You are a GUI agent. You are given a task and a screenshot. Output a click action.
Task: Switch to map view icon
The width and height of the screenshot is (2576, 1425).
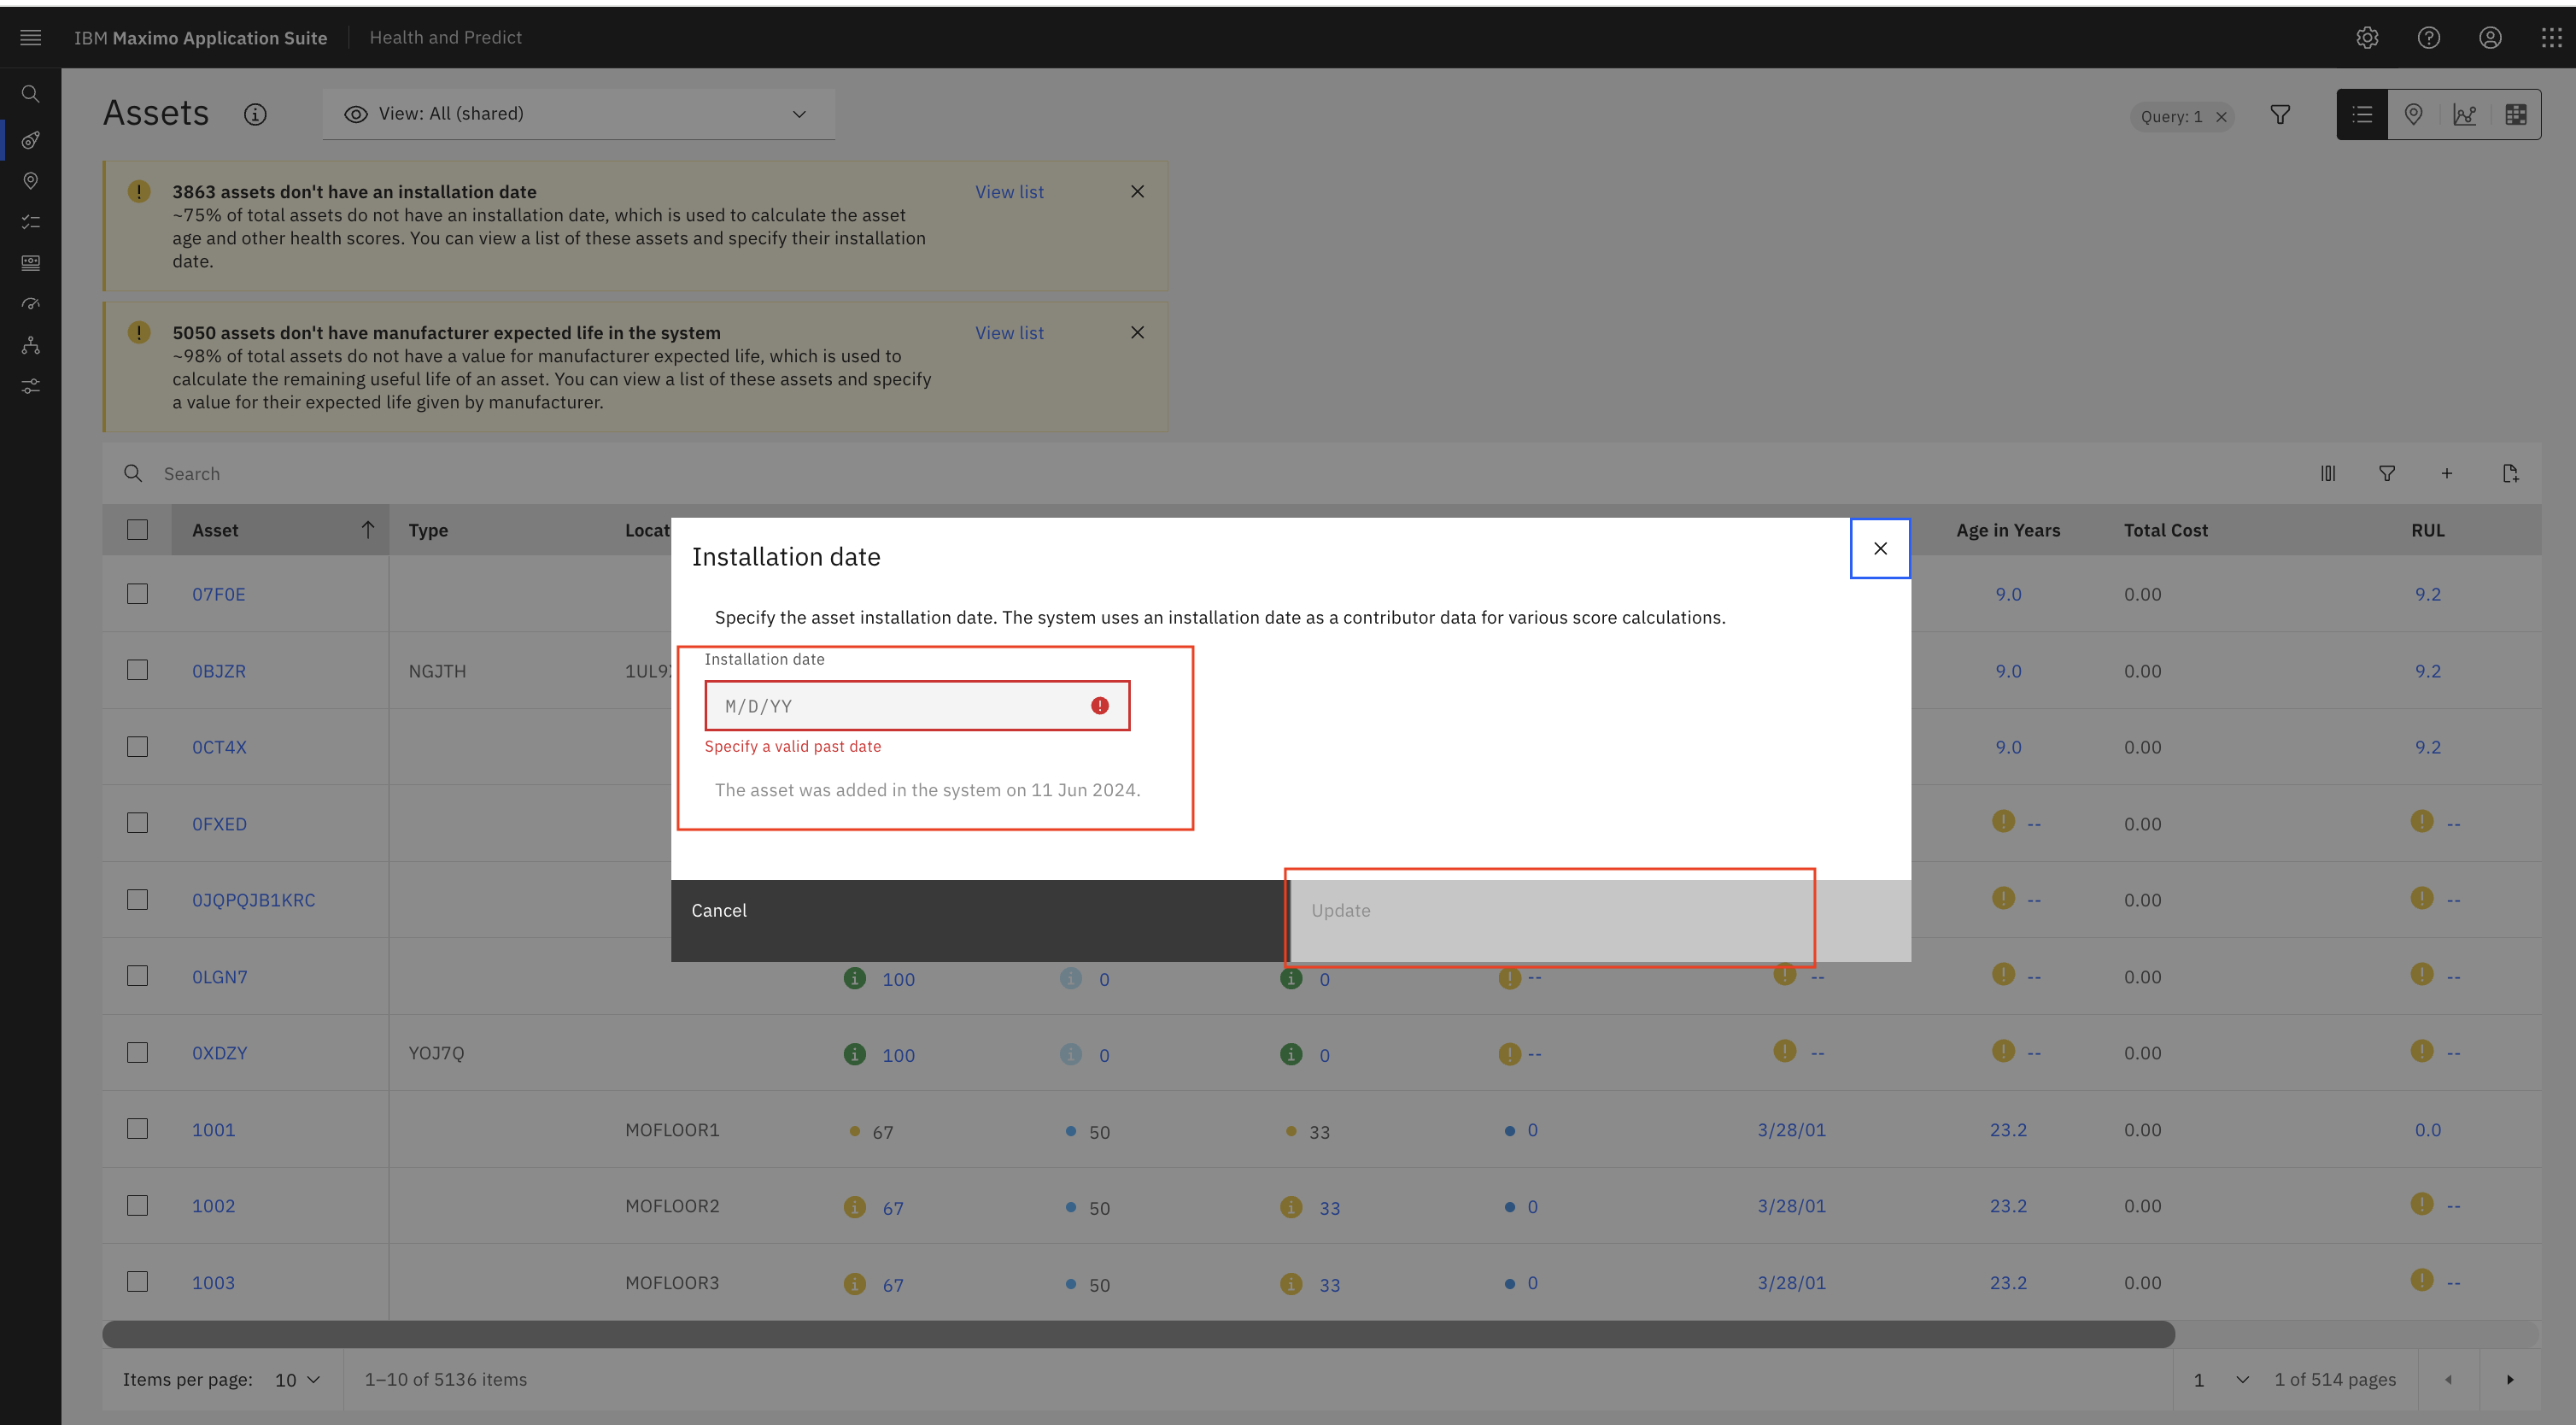pos(2413,114)
